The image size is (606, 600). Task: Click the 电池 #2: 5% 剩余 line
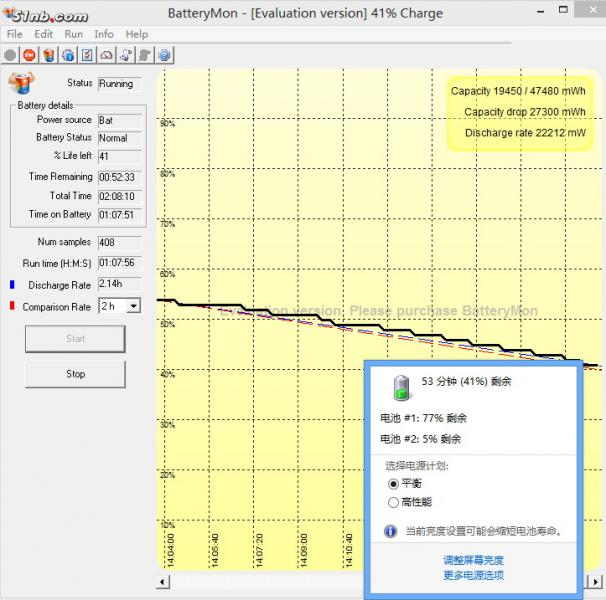coord(420,439)
